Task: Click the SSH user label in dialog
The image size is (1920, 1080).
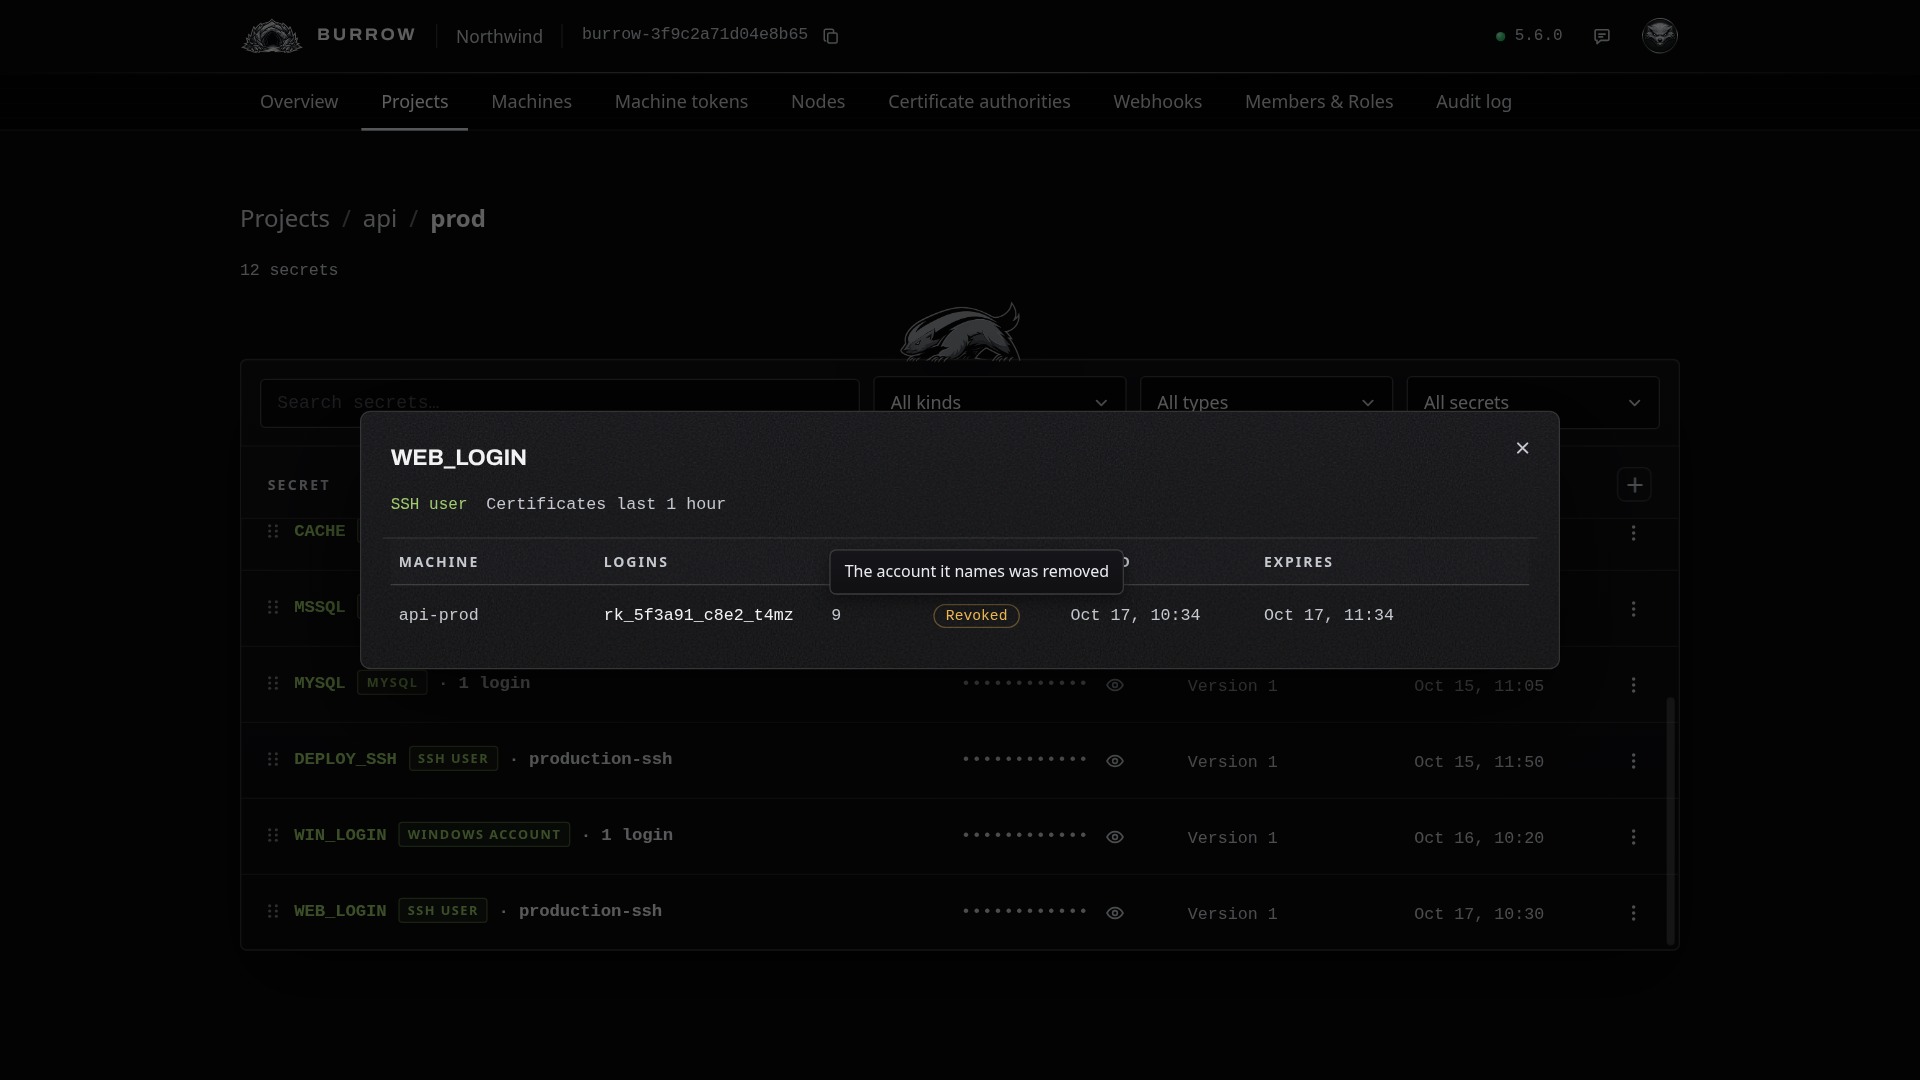Action: (x=428, y=504)
